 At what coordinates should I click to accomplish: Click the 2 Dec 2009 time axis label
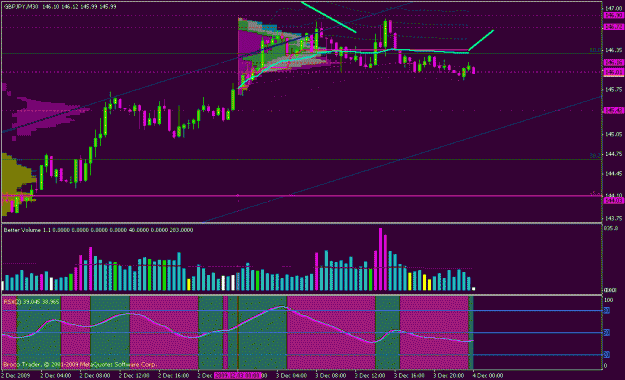pos(16,376)
